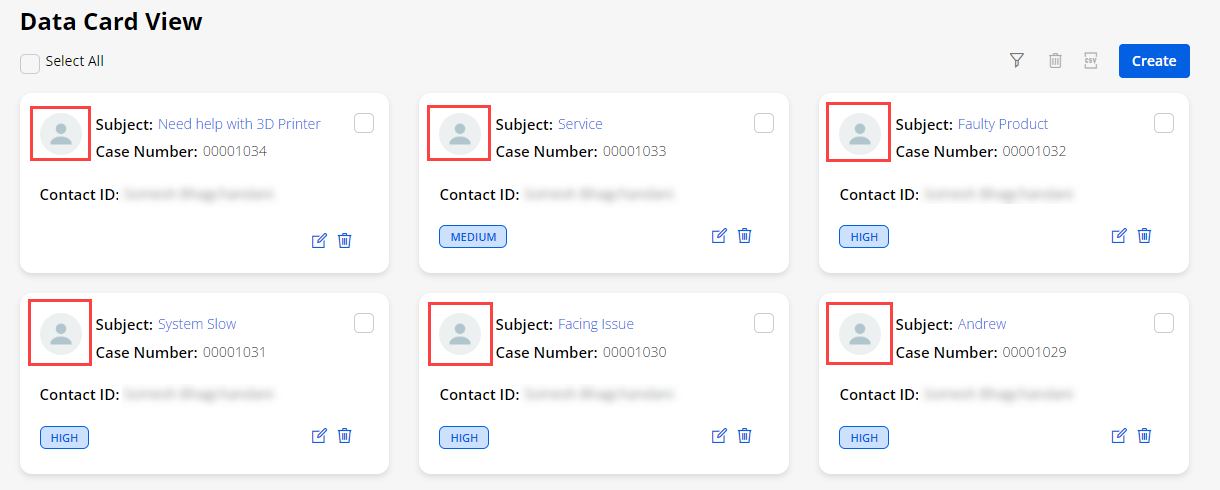Tick the Facing Issue card checkbox

point(764,323)
